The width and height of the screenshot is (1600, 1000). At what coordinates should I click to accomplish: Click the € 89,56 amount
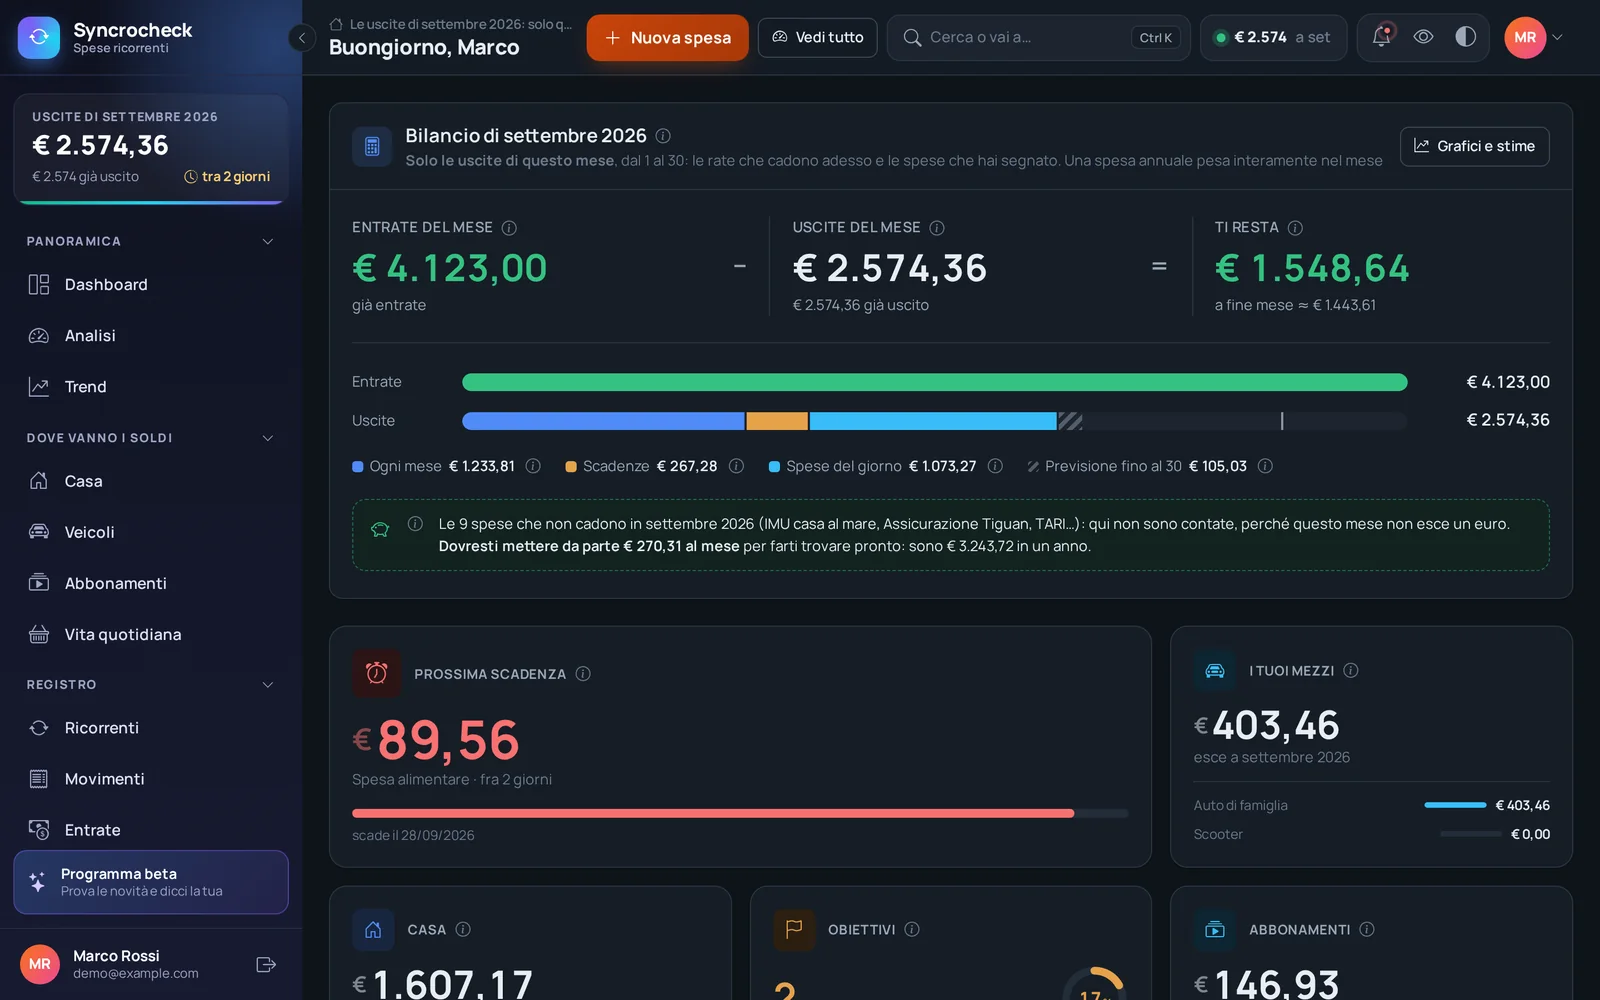point(436,740)
